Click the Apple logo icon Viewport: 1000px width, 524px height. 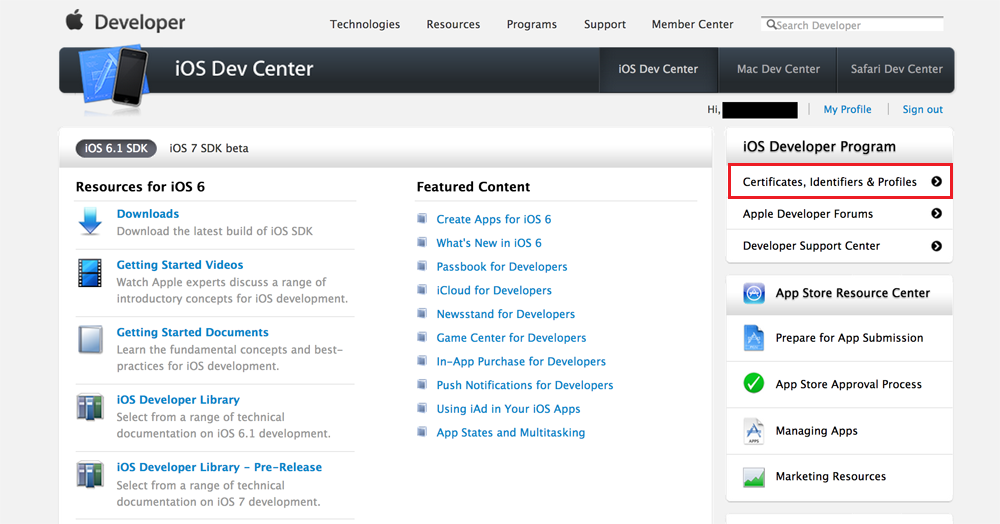click(x=75, y=20)
